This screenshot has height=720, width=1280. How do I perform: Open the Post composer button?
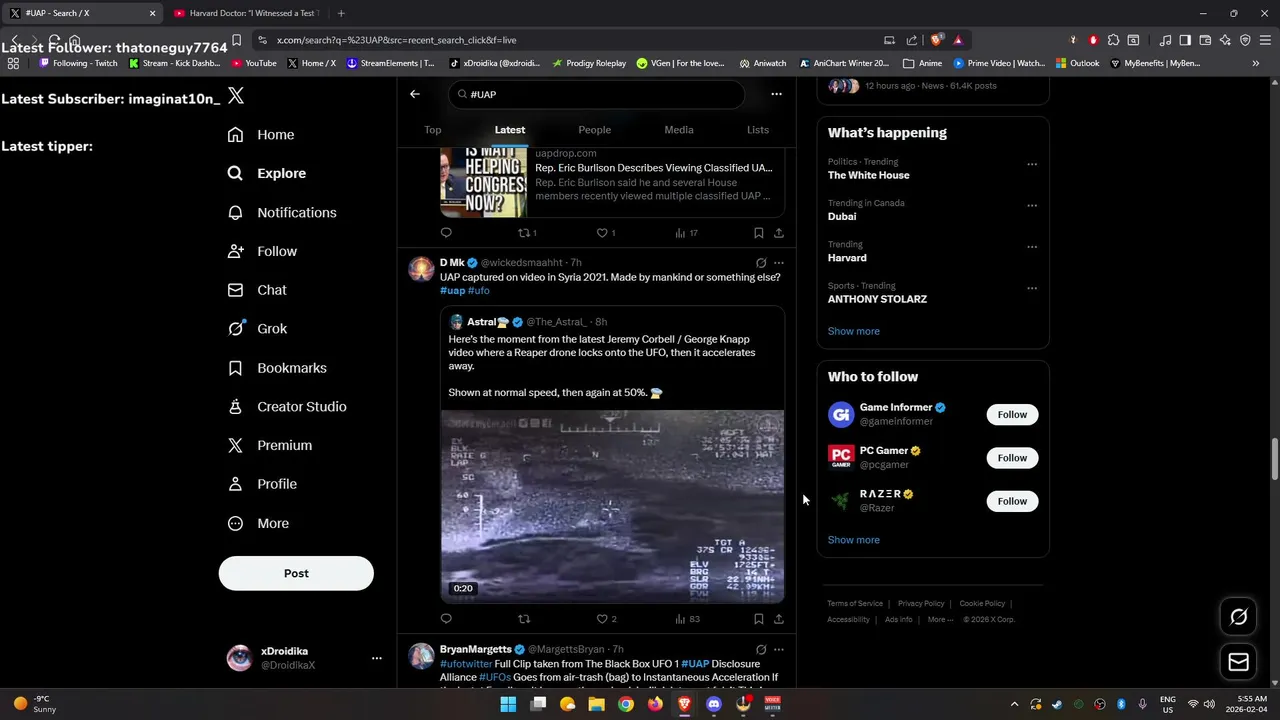click(296, 573)
